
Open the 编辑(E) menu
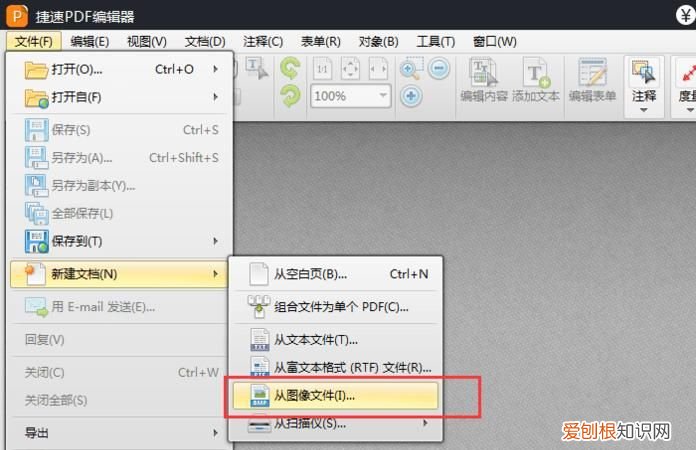pyautogui.click(x=89, y=41)
